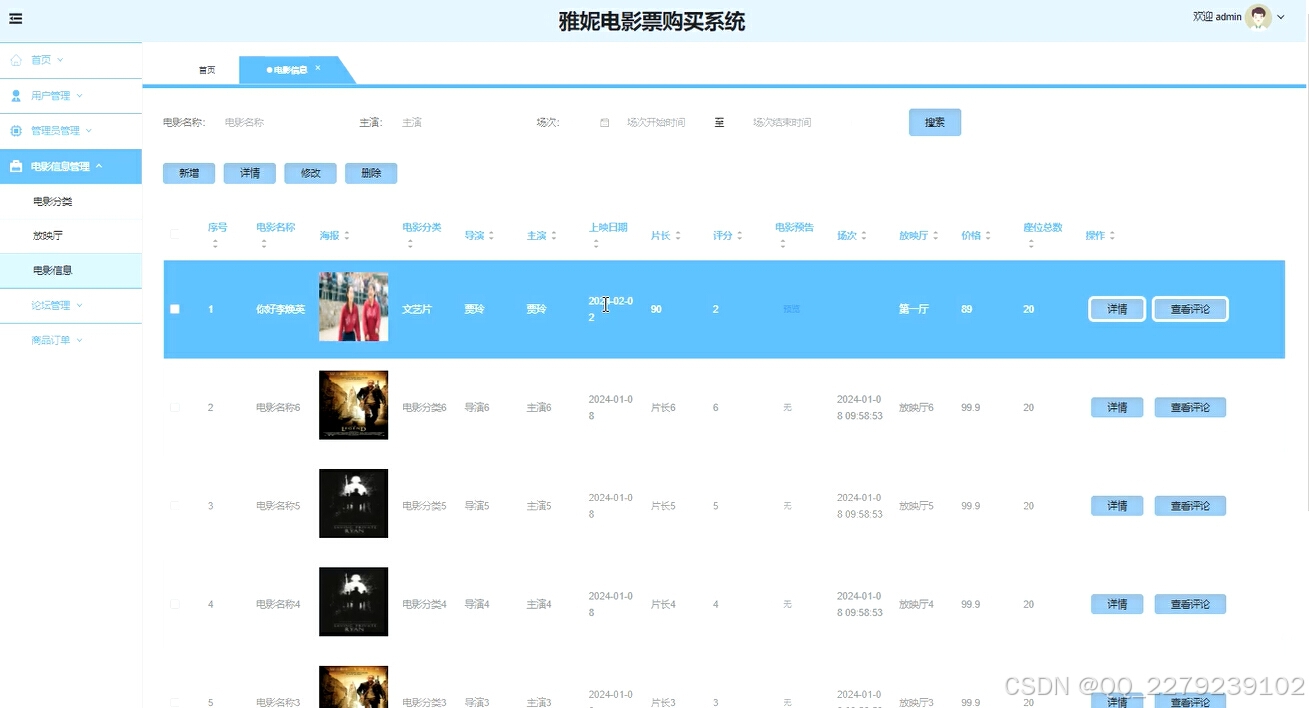Select the checkbox beside 电影名称6
Screen dimensions: 1309x708
tap(174, 407)
